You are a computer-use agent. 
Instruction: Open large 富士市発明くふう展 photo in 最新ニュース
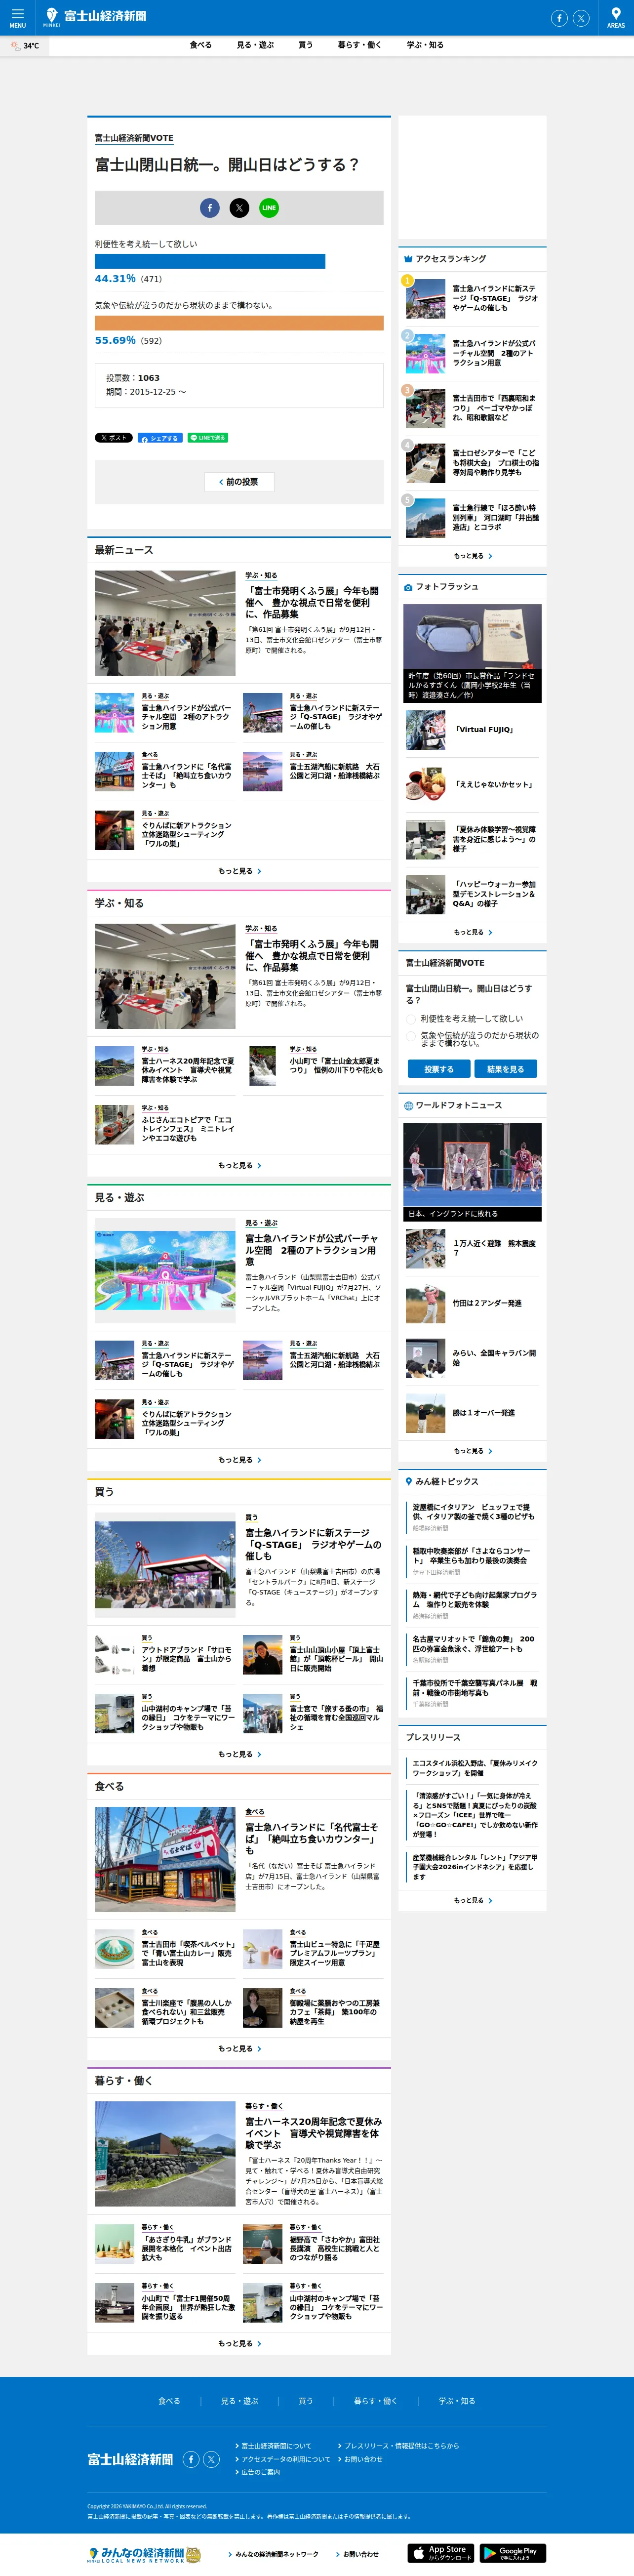(165, 623)
